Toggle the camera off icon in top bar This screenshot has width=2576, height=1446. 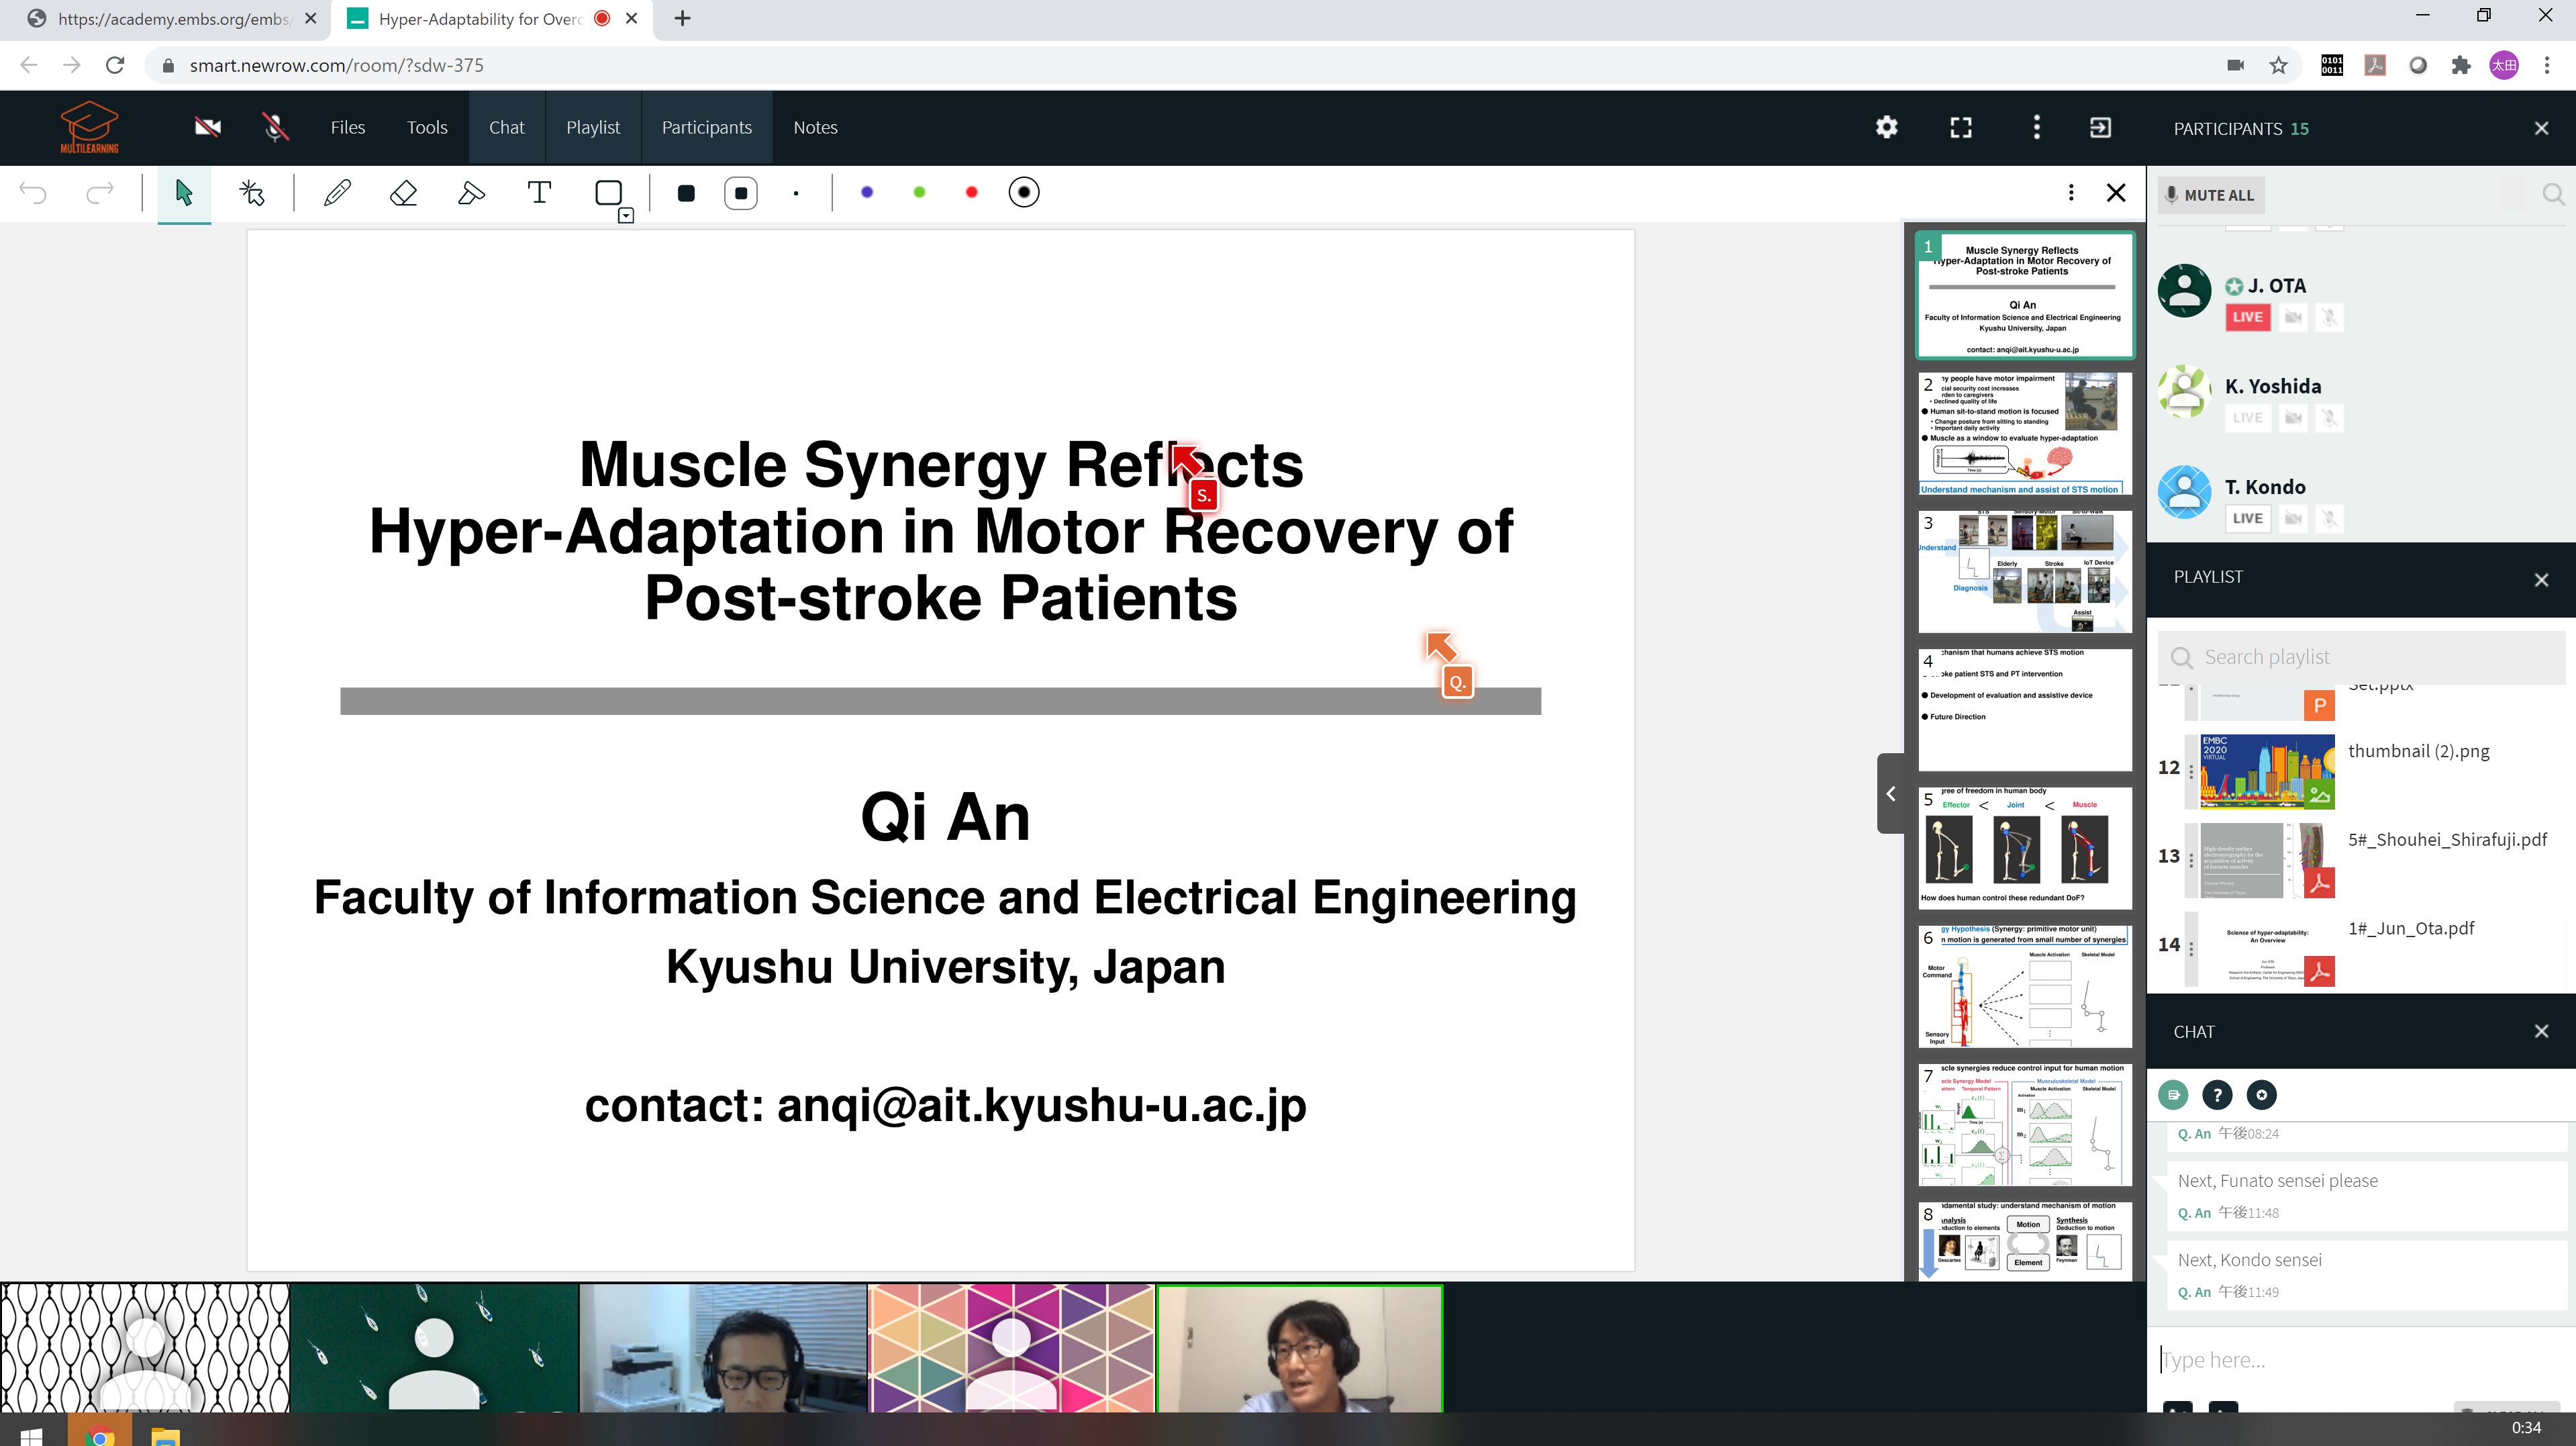point(207,127)
